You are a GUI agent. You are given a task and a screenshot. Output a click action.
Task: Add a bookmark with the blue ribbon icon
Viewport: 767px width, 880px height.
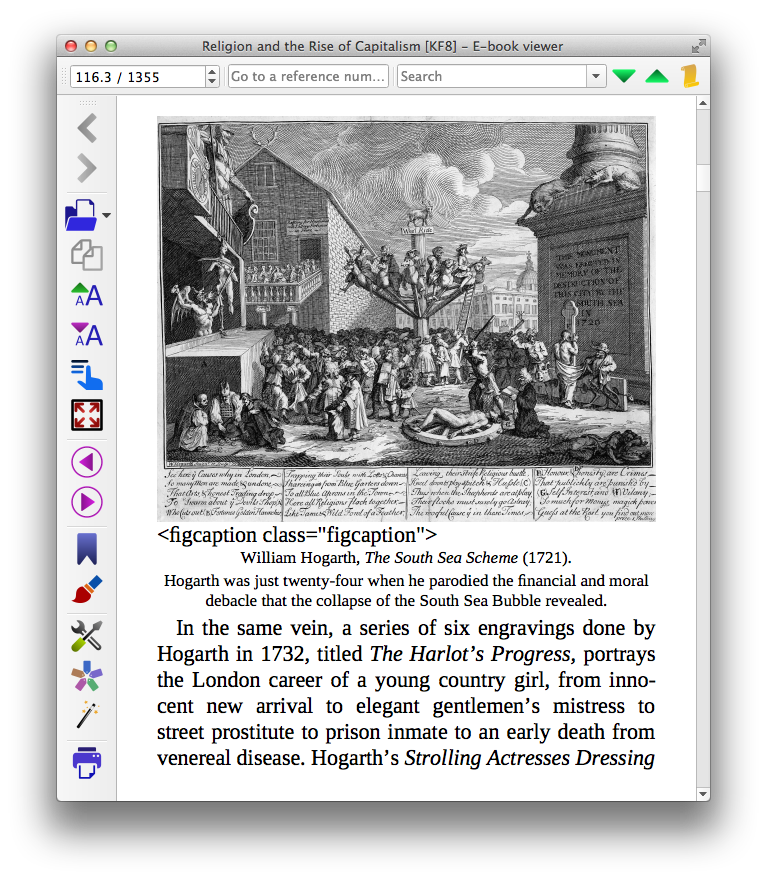point(87,548)
